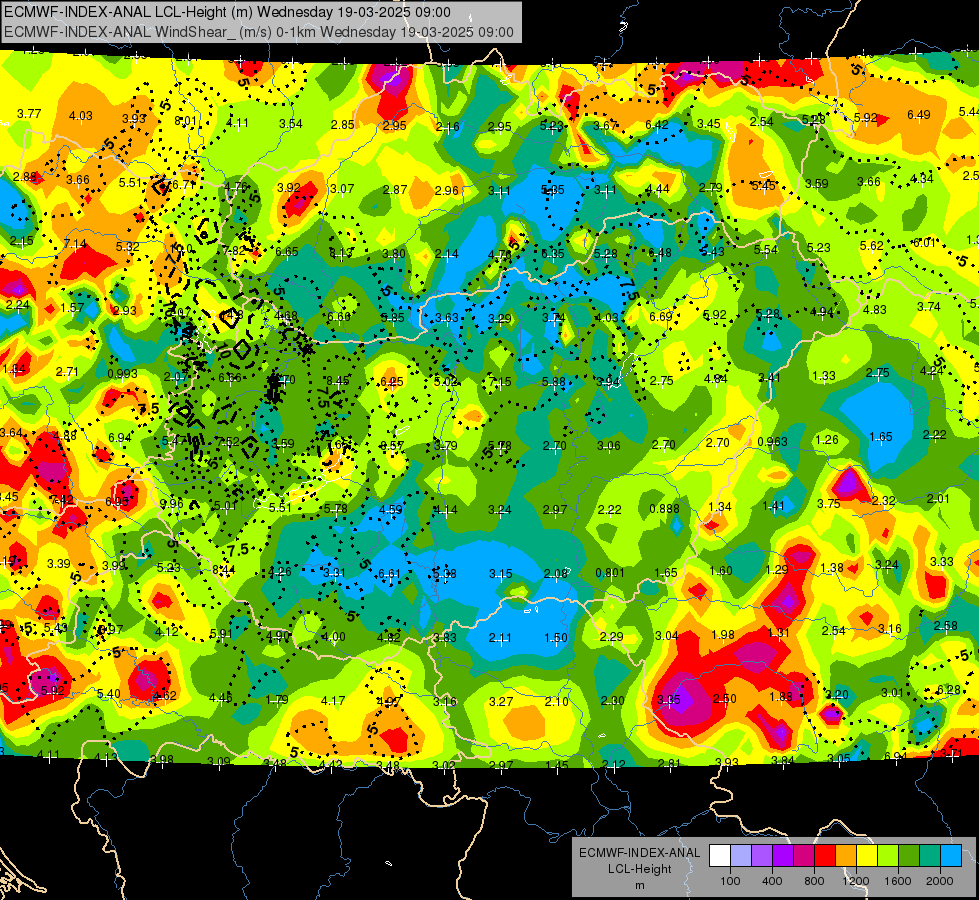This screenshot has width=979, height=900.
Task: Click the map value 6.61
Action: point(390,573)
